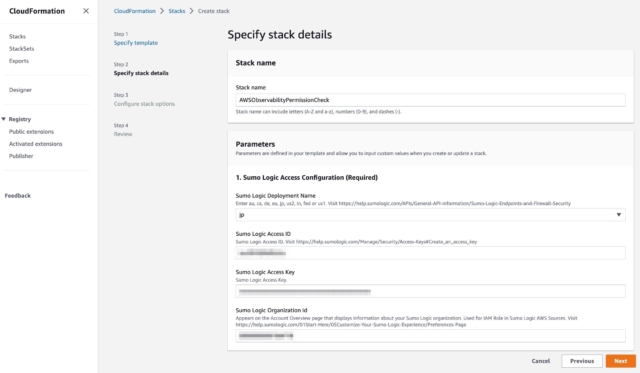Collapse the Registry section triangle
This screenshot has width=640, height=373.
point(4,119)
